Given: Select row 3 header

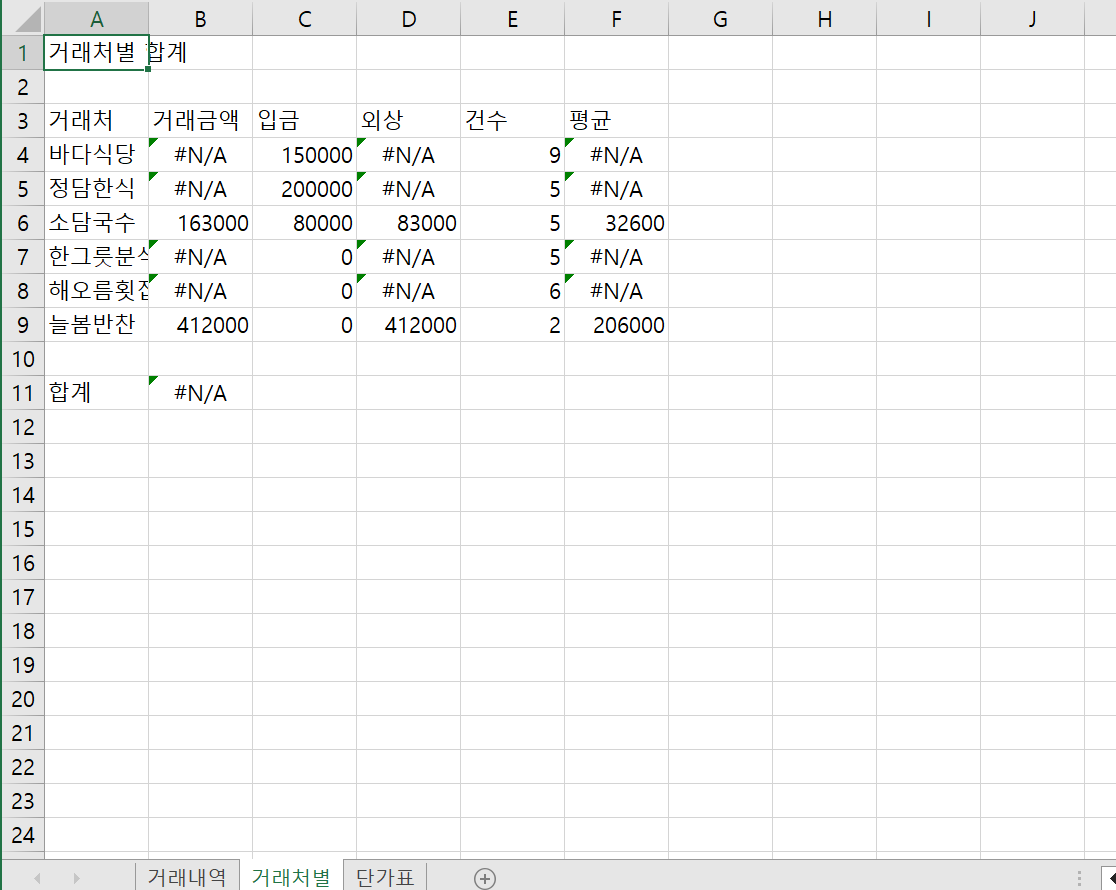Looking at the screenshot, I should click(x=23, y=120).
